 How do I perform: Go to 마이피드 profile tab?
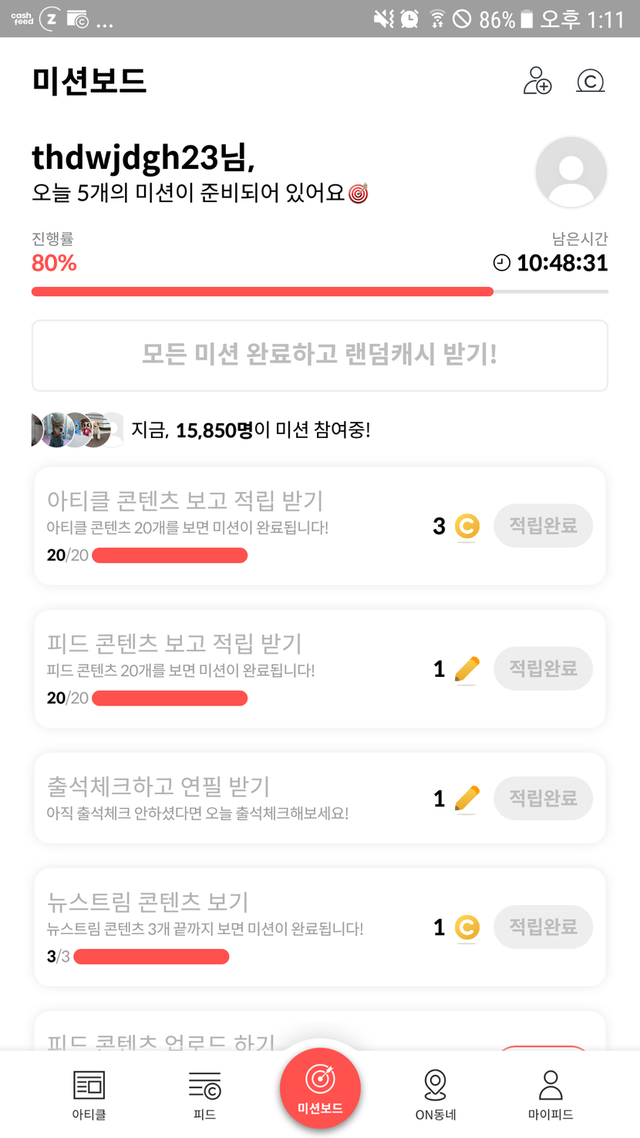point(550,1093)
